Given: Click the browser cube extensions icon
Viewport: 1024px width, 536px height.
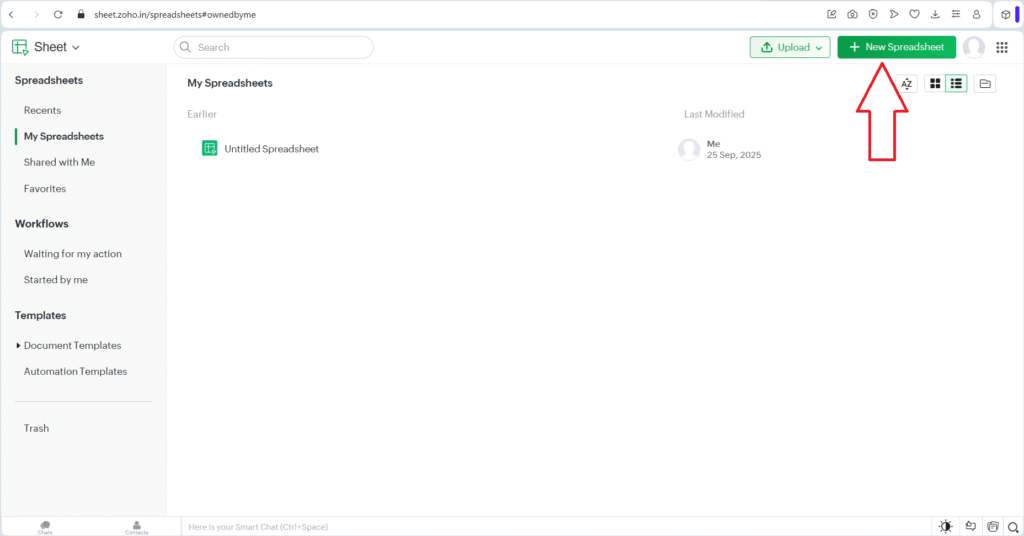Looking at the screenshot, I should tap(1006, 14).
